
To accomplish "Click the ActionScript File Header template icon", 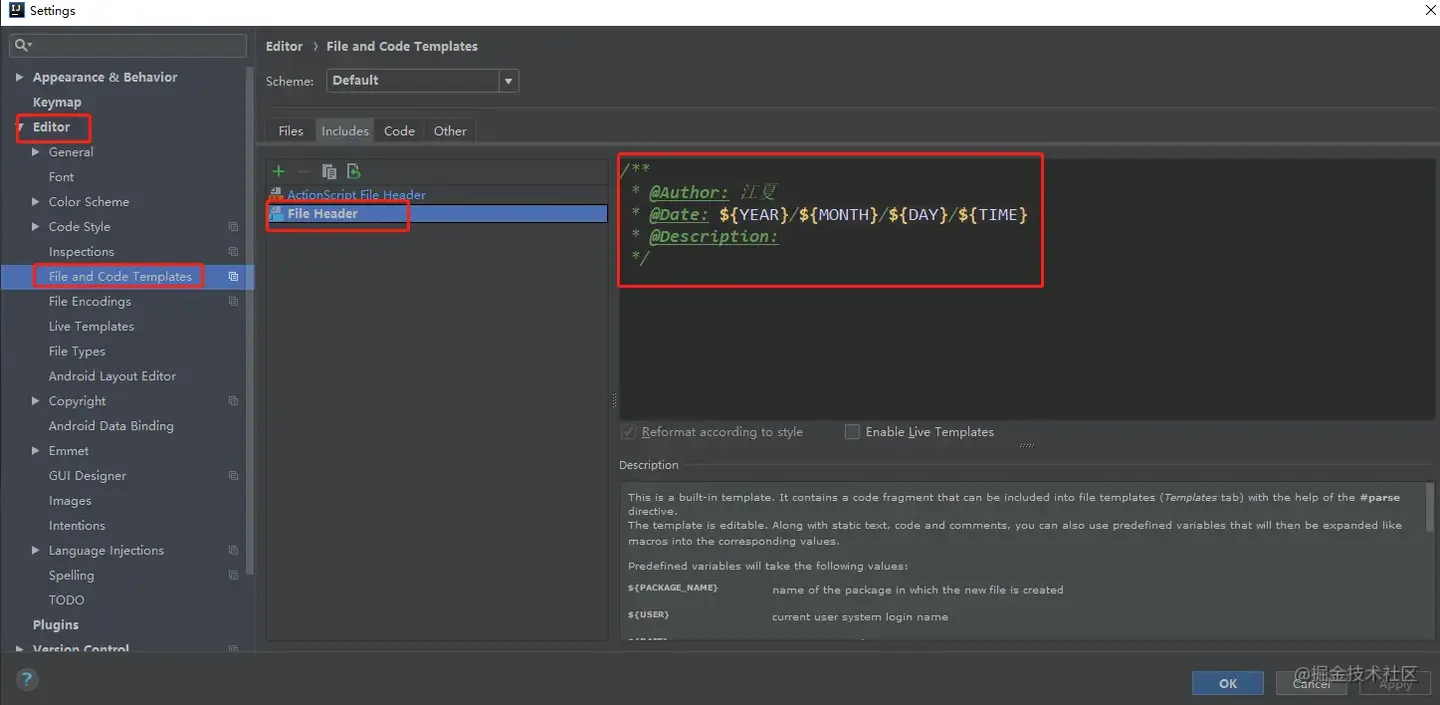I will tap(276, 195).
